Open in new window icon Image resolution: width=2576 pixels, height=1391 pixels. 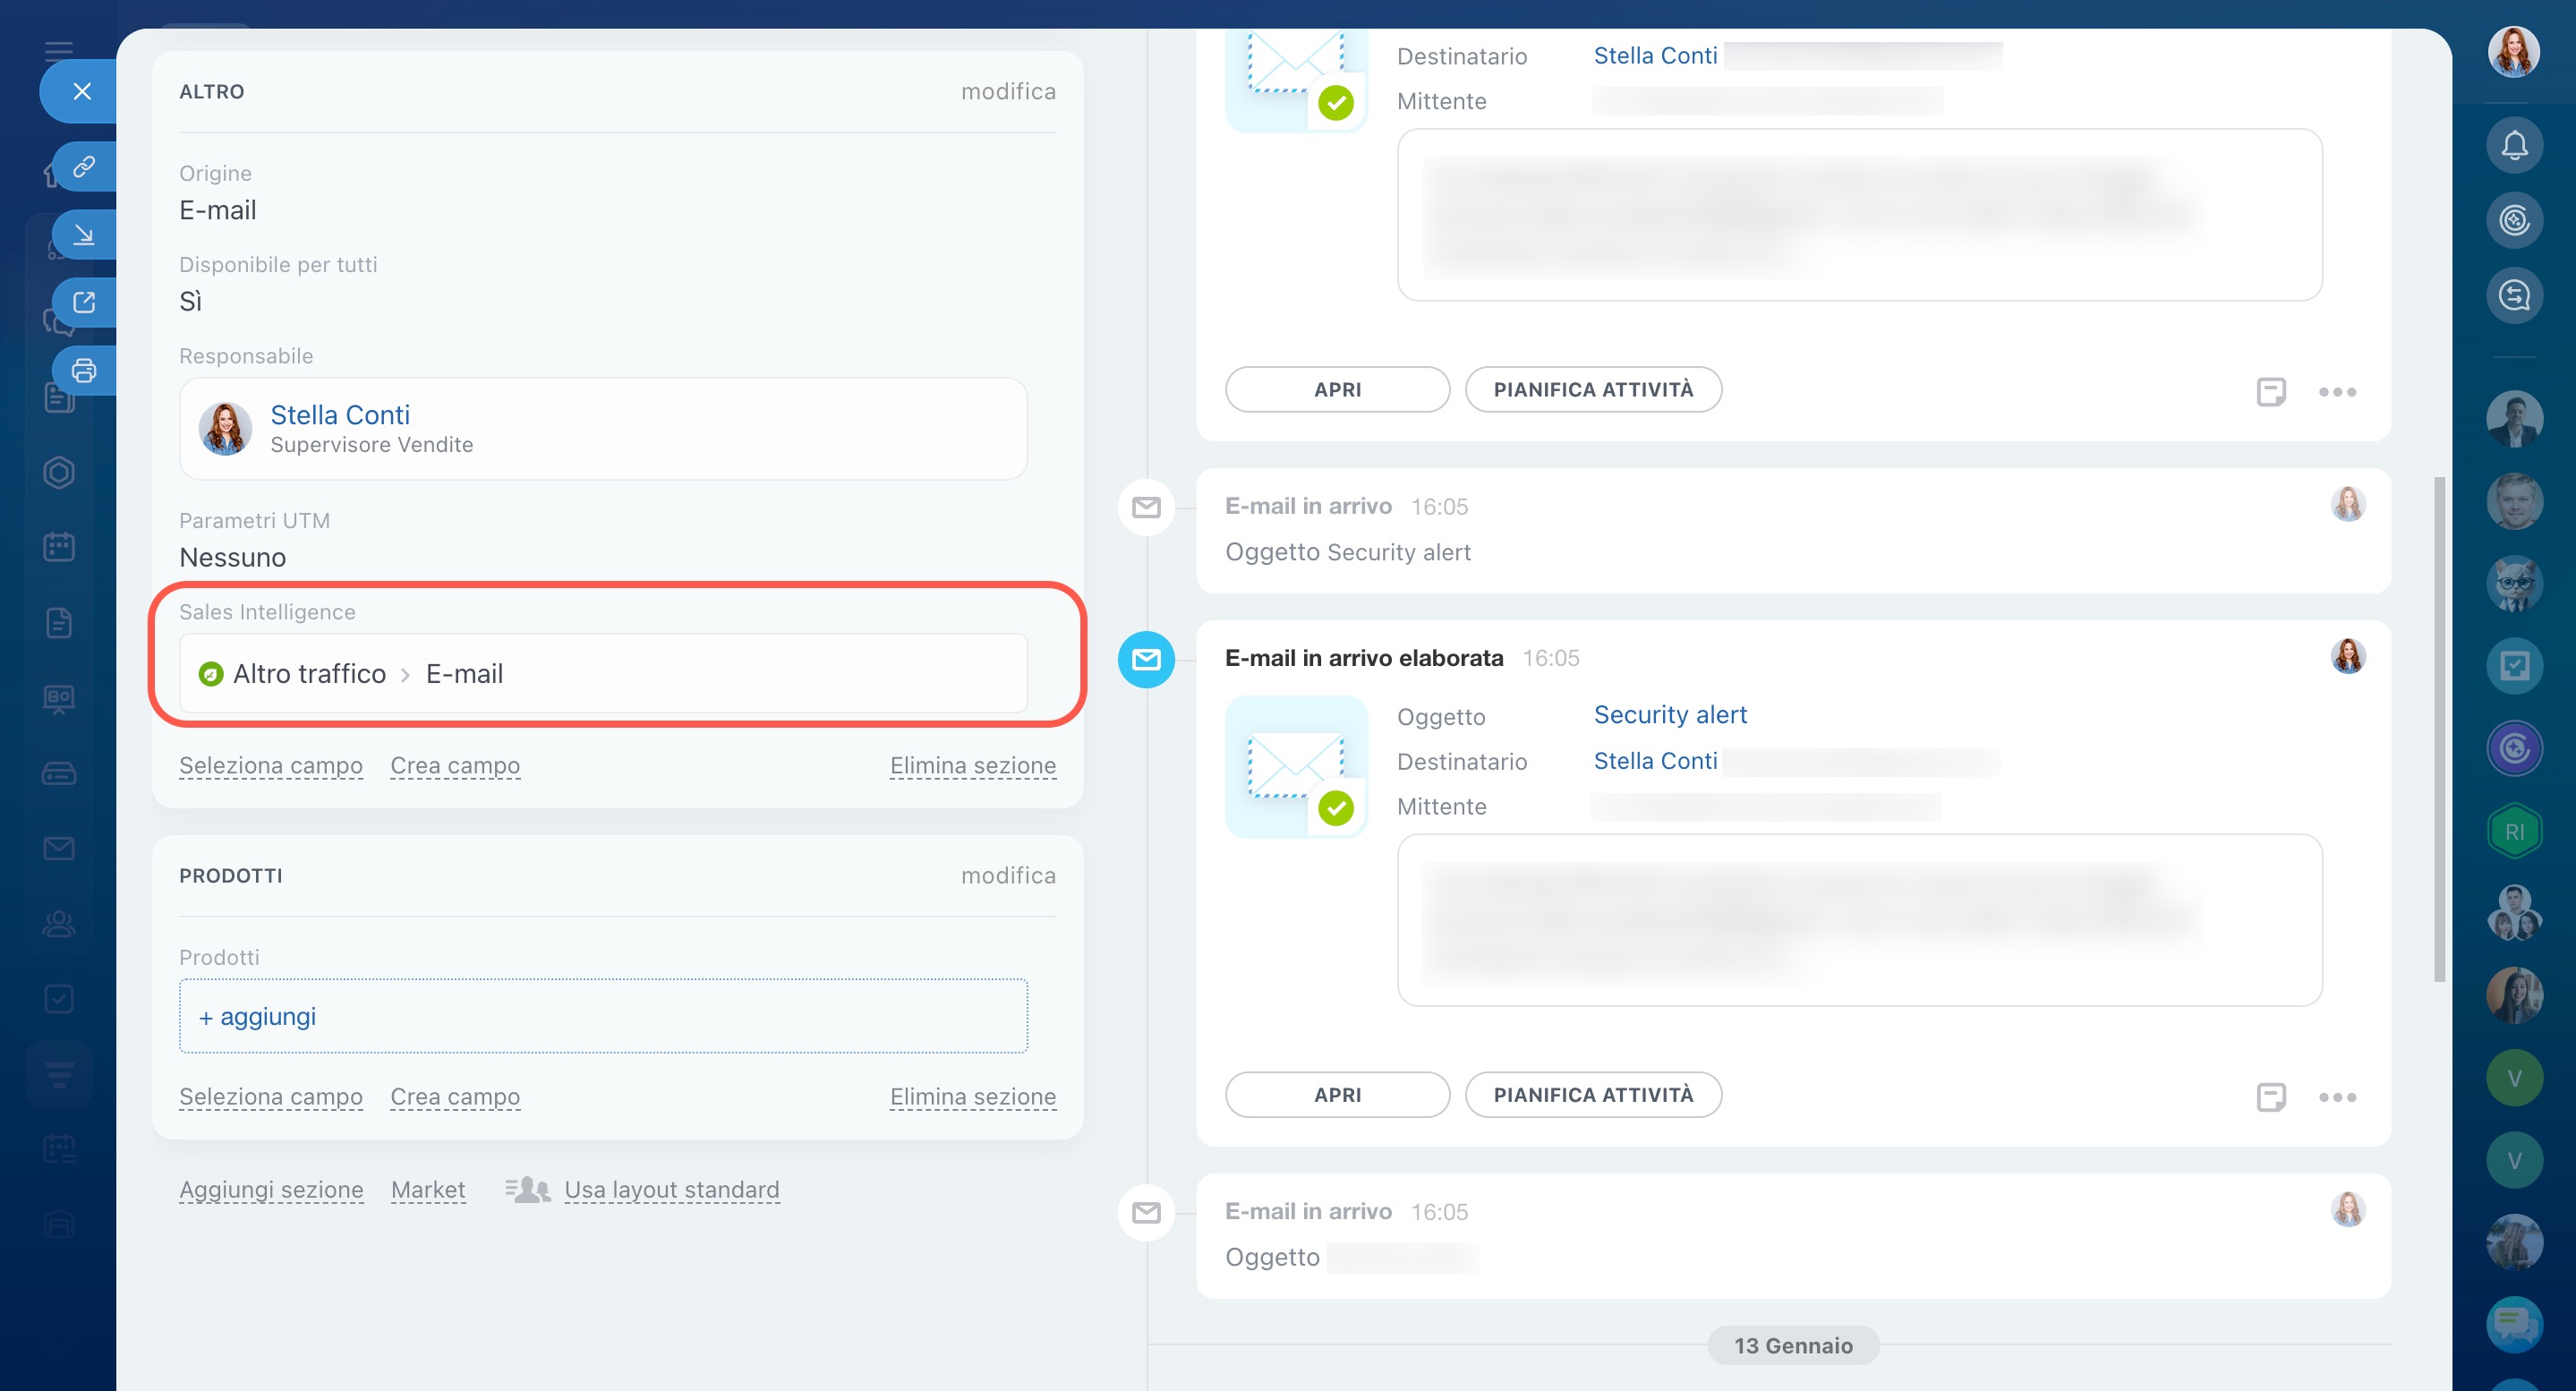pos(84,302)
